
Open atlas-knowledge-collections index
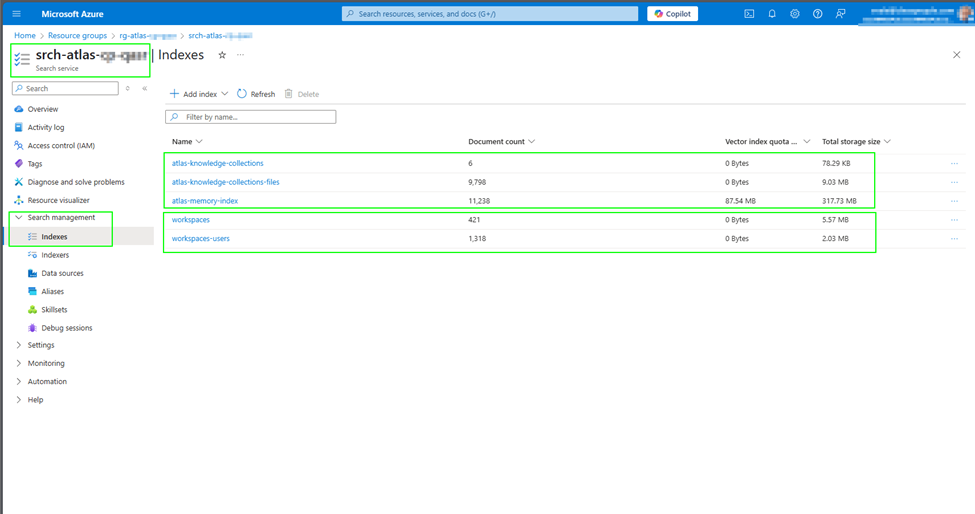click(x=218, y=163)
